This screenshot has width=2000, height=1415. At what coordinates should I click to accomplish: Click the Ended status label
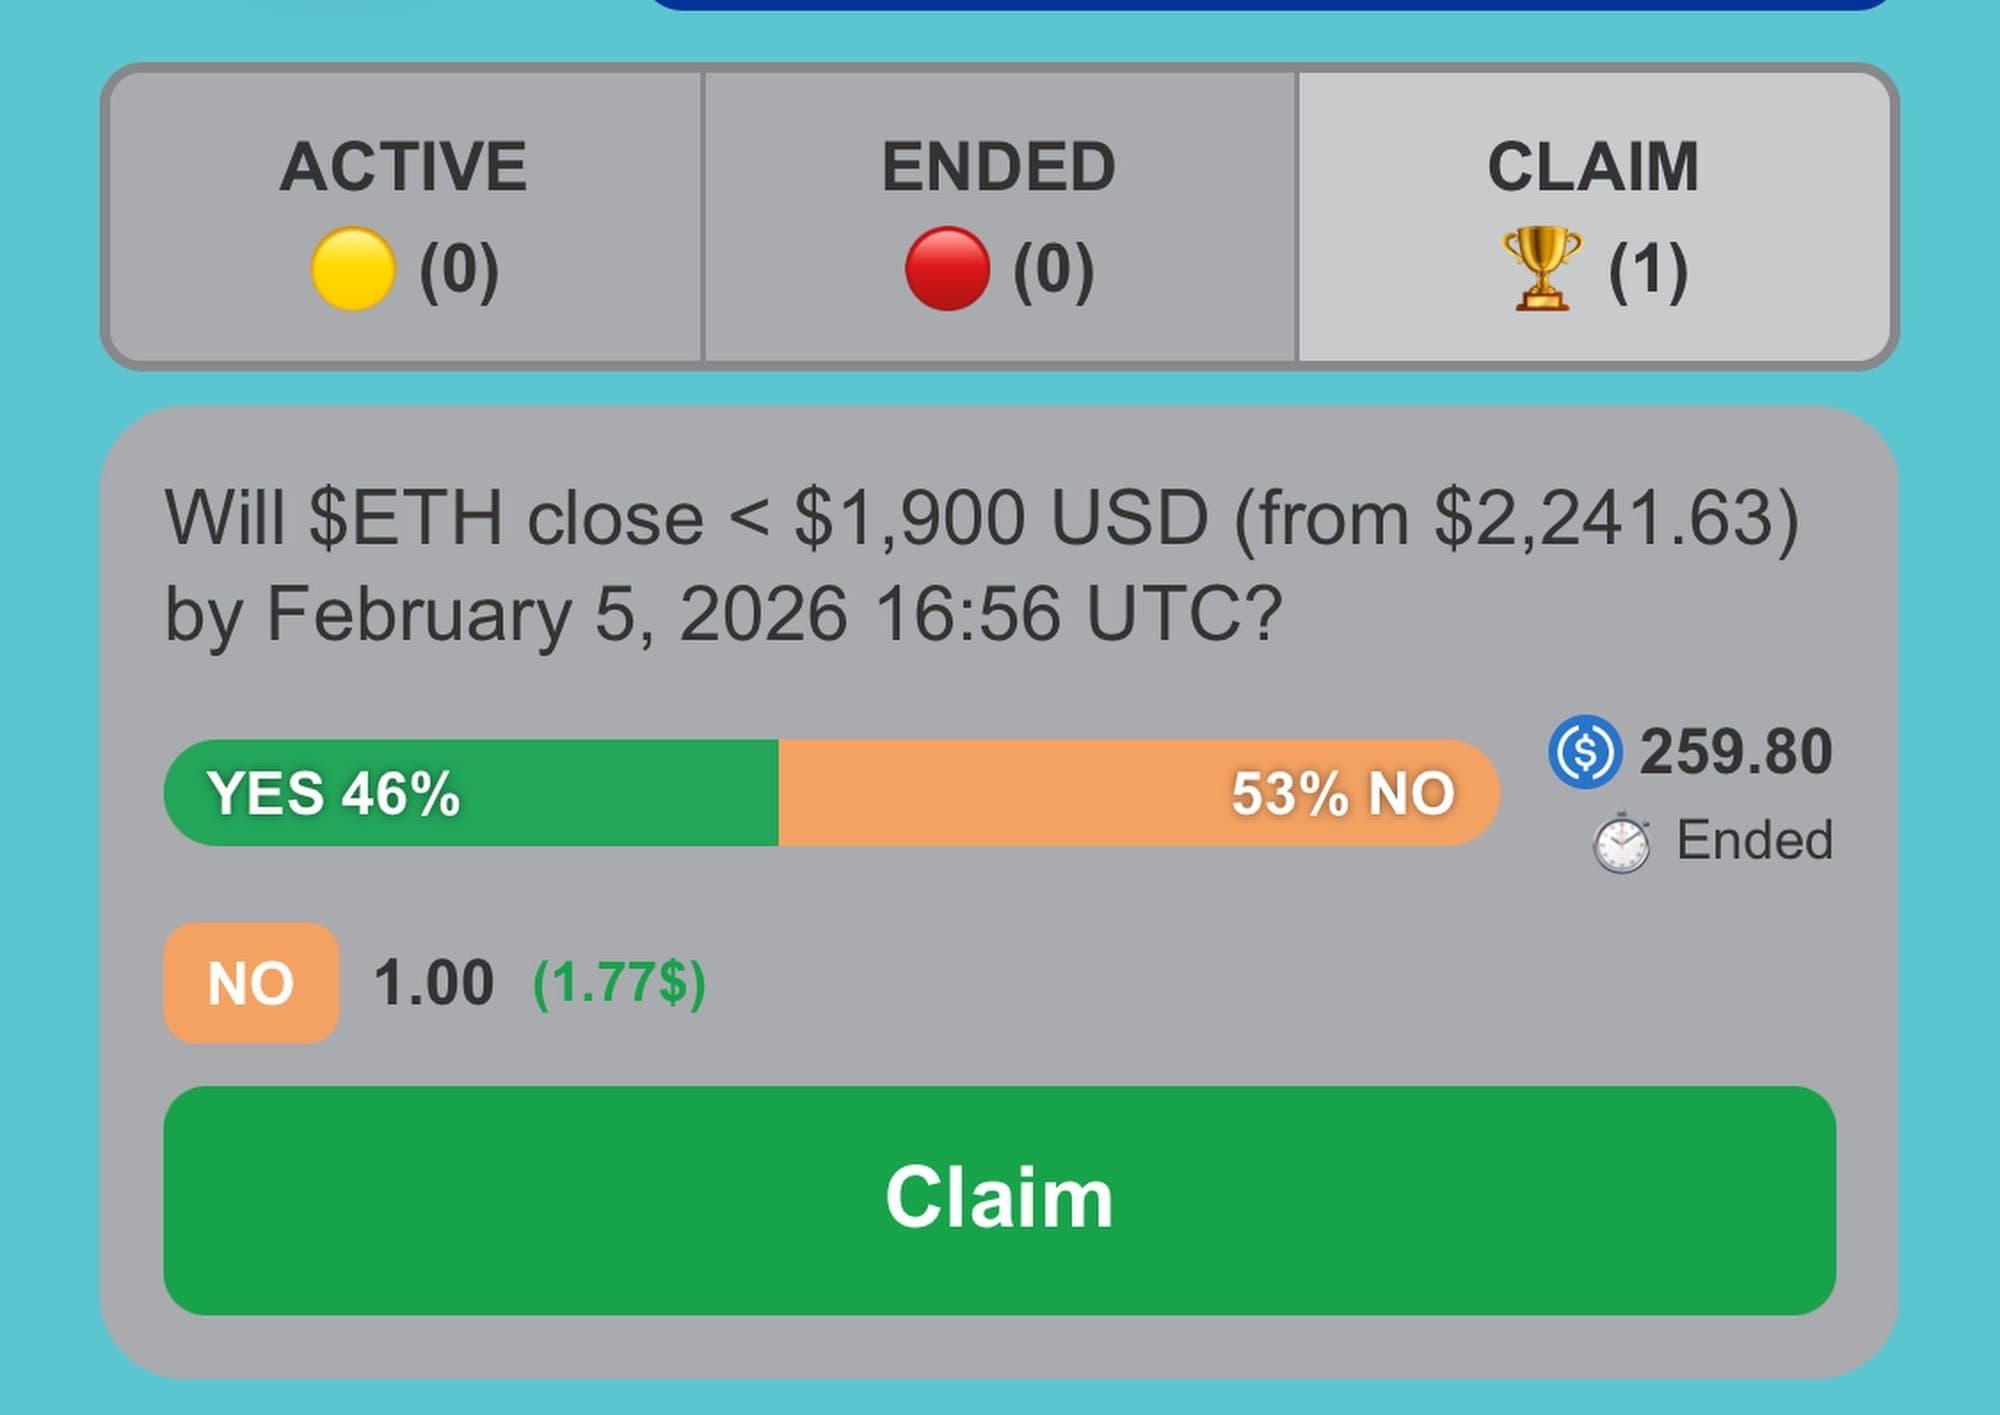pos(1754,840)
